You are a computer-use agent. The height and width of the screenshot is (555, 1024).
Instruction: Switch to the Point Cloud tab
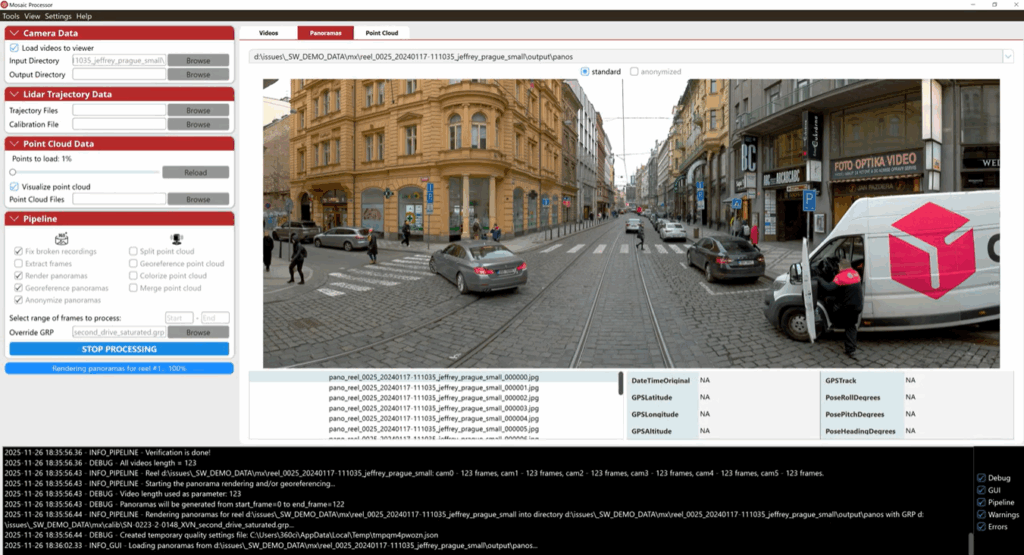click(x=381, y=33)
